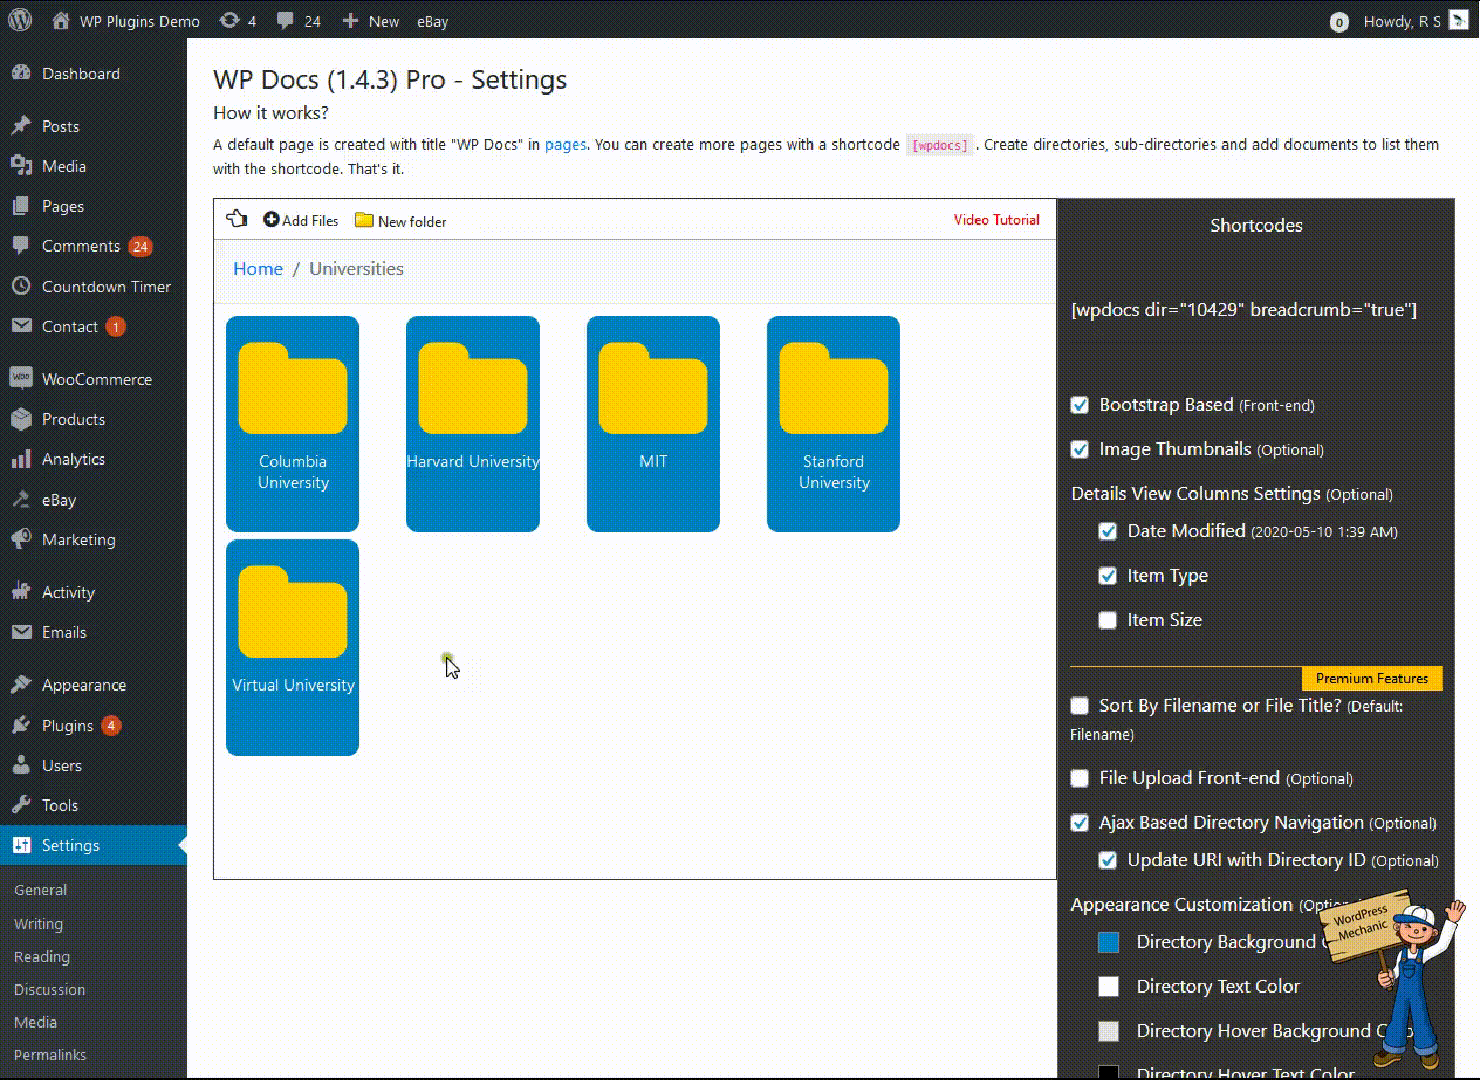Open Comments in the sidebar menu
This screenshot has height=1080, width=1480.
pos(81,246)
